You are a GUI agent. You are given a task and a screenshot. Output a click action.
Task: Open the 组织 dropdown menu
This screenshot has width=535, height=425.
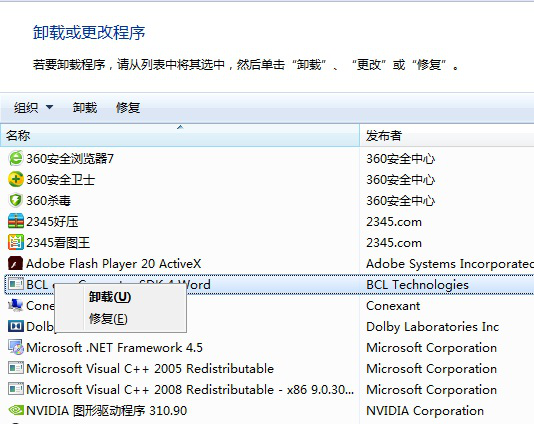tap(33, 108)
